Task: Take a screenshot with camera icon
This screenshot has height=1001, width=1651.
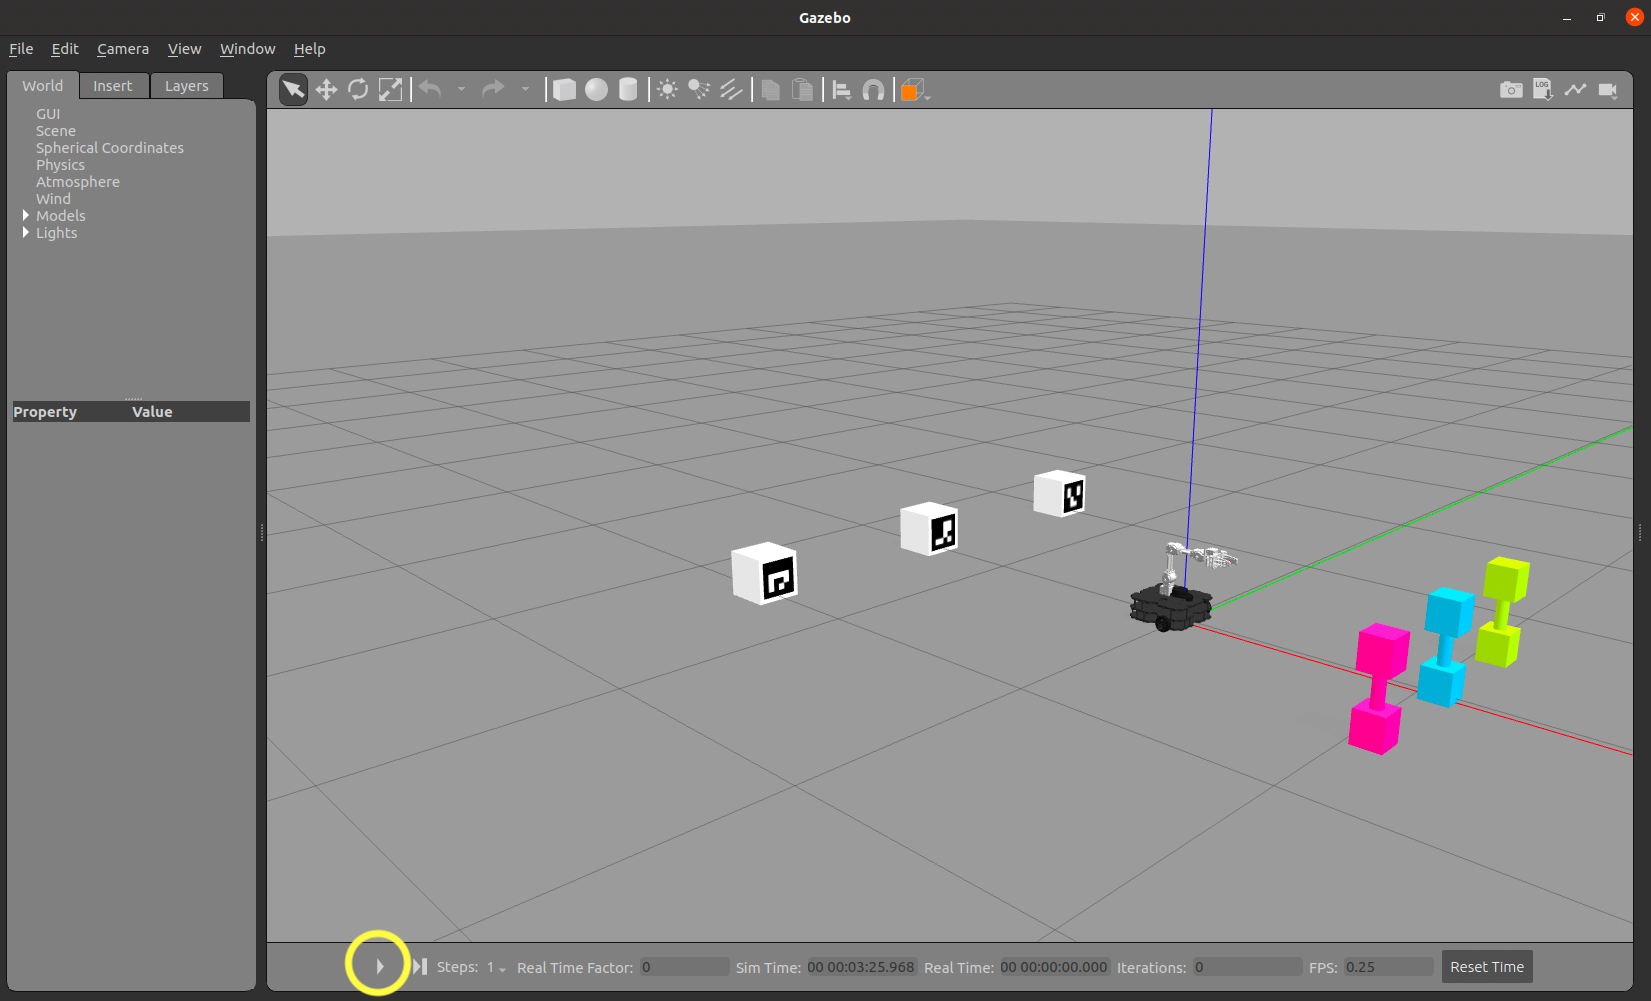Action: (1511, 90)
